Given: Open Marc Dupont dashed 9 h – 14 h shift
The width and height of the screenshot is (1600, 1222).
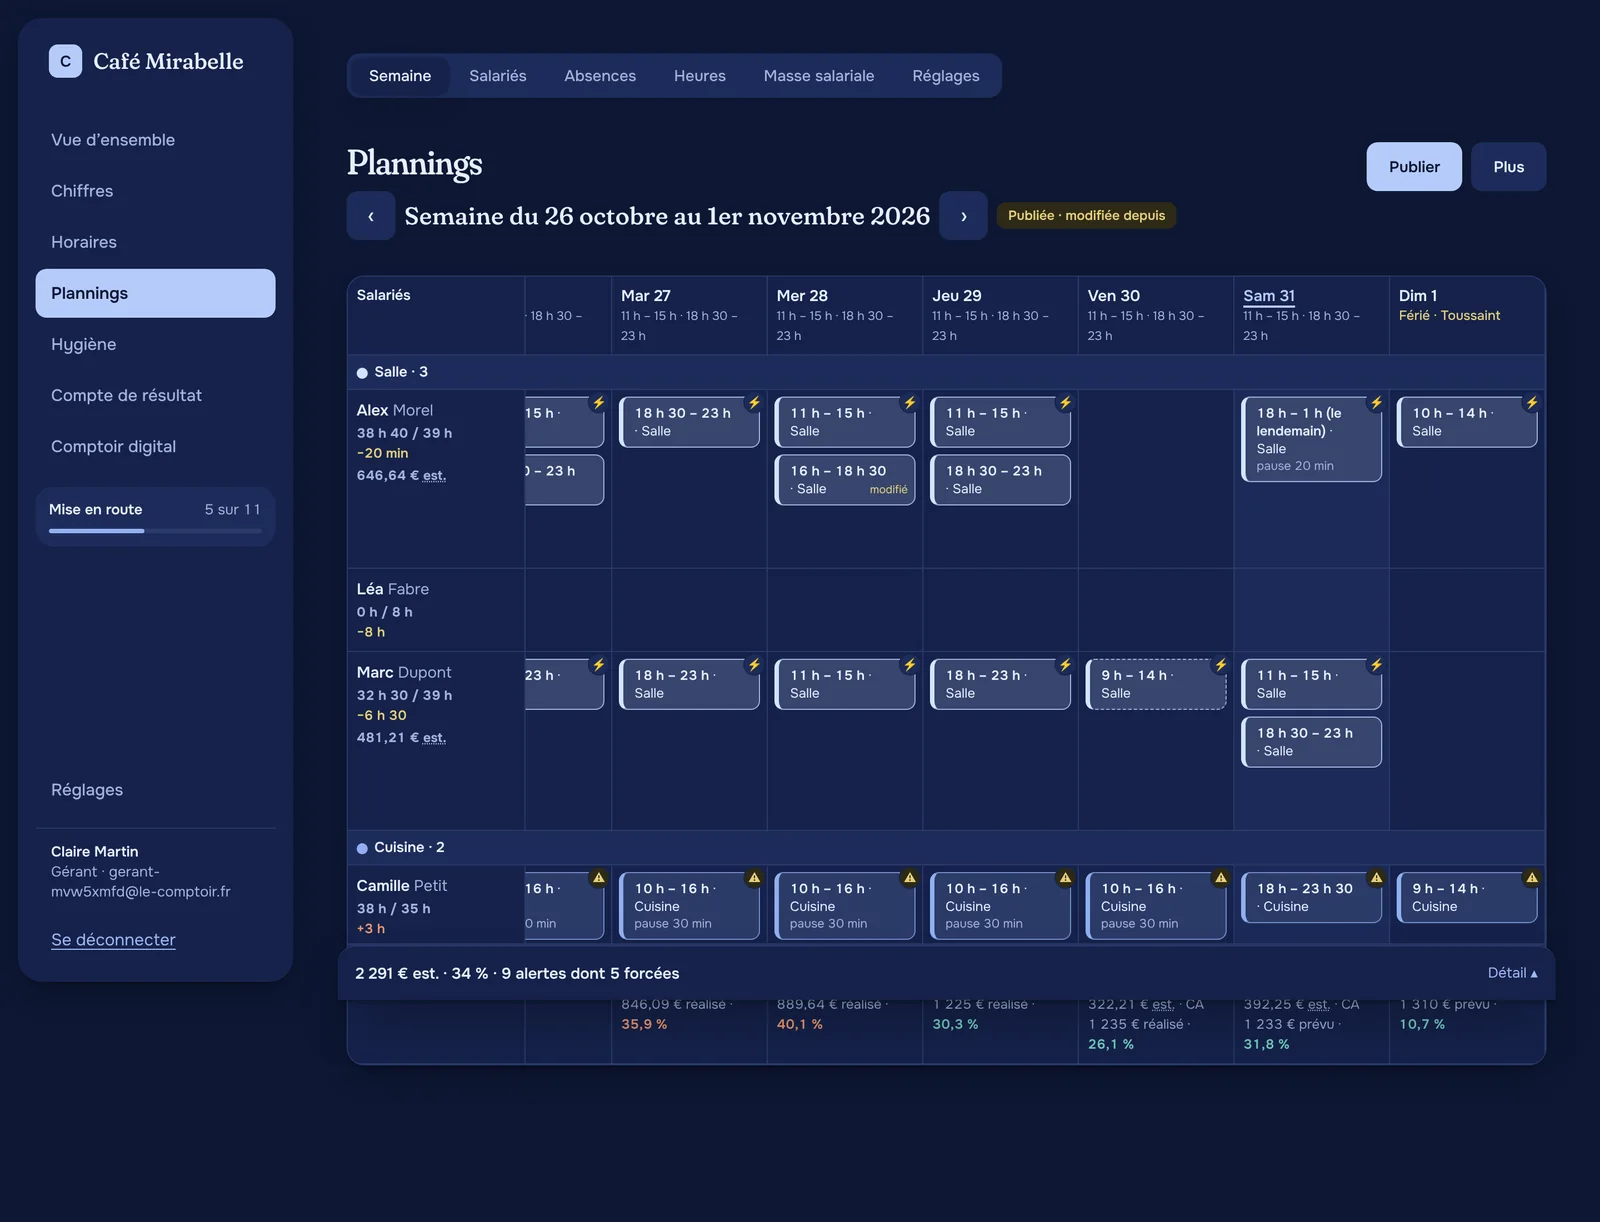Looking at the screenshot, I should point(1156,684).
